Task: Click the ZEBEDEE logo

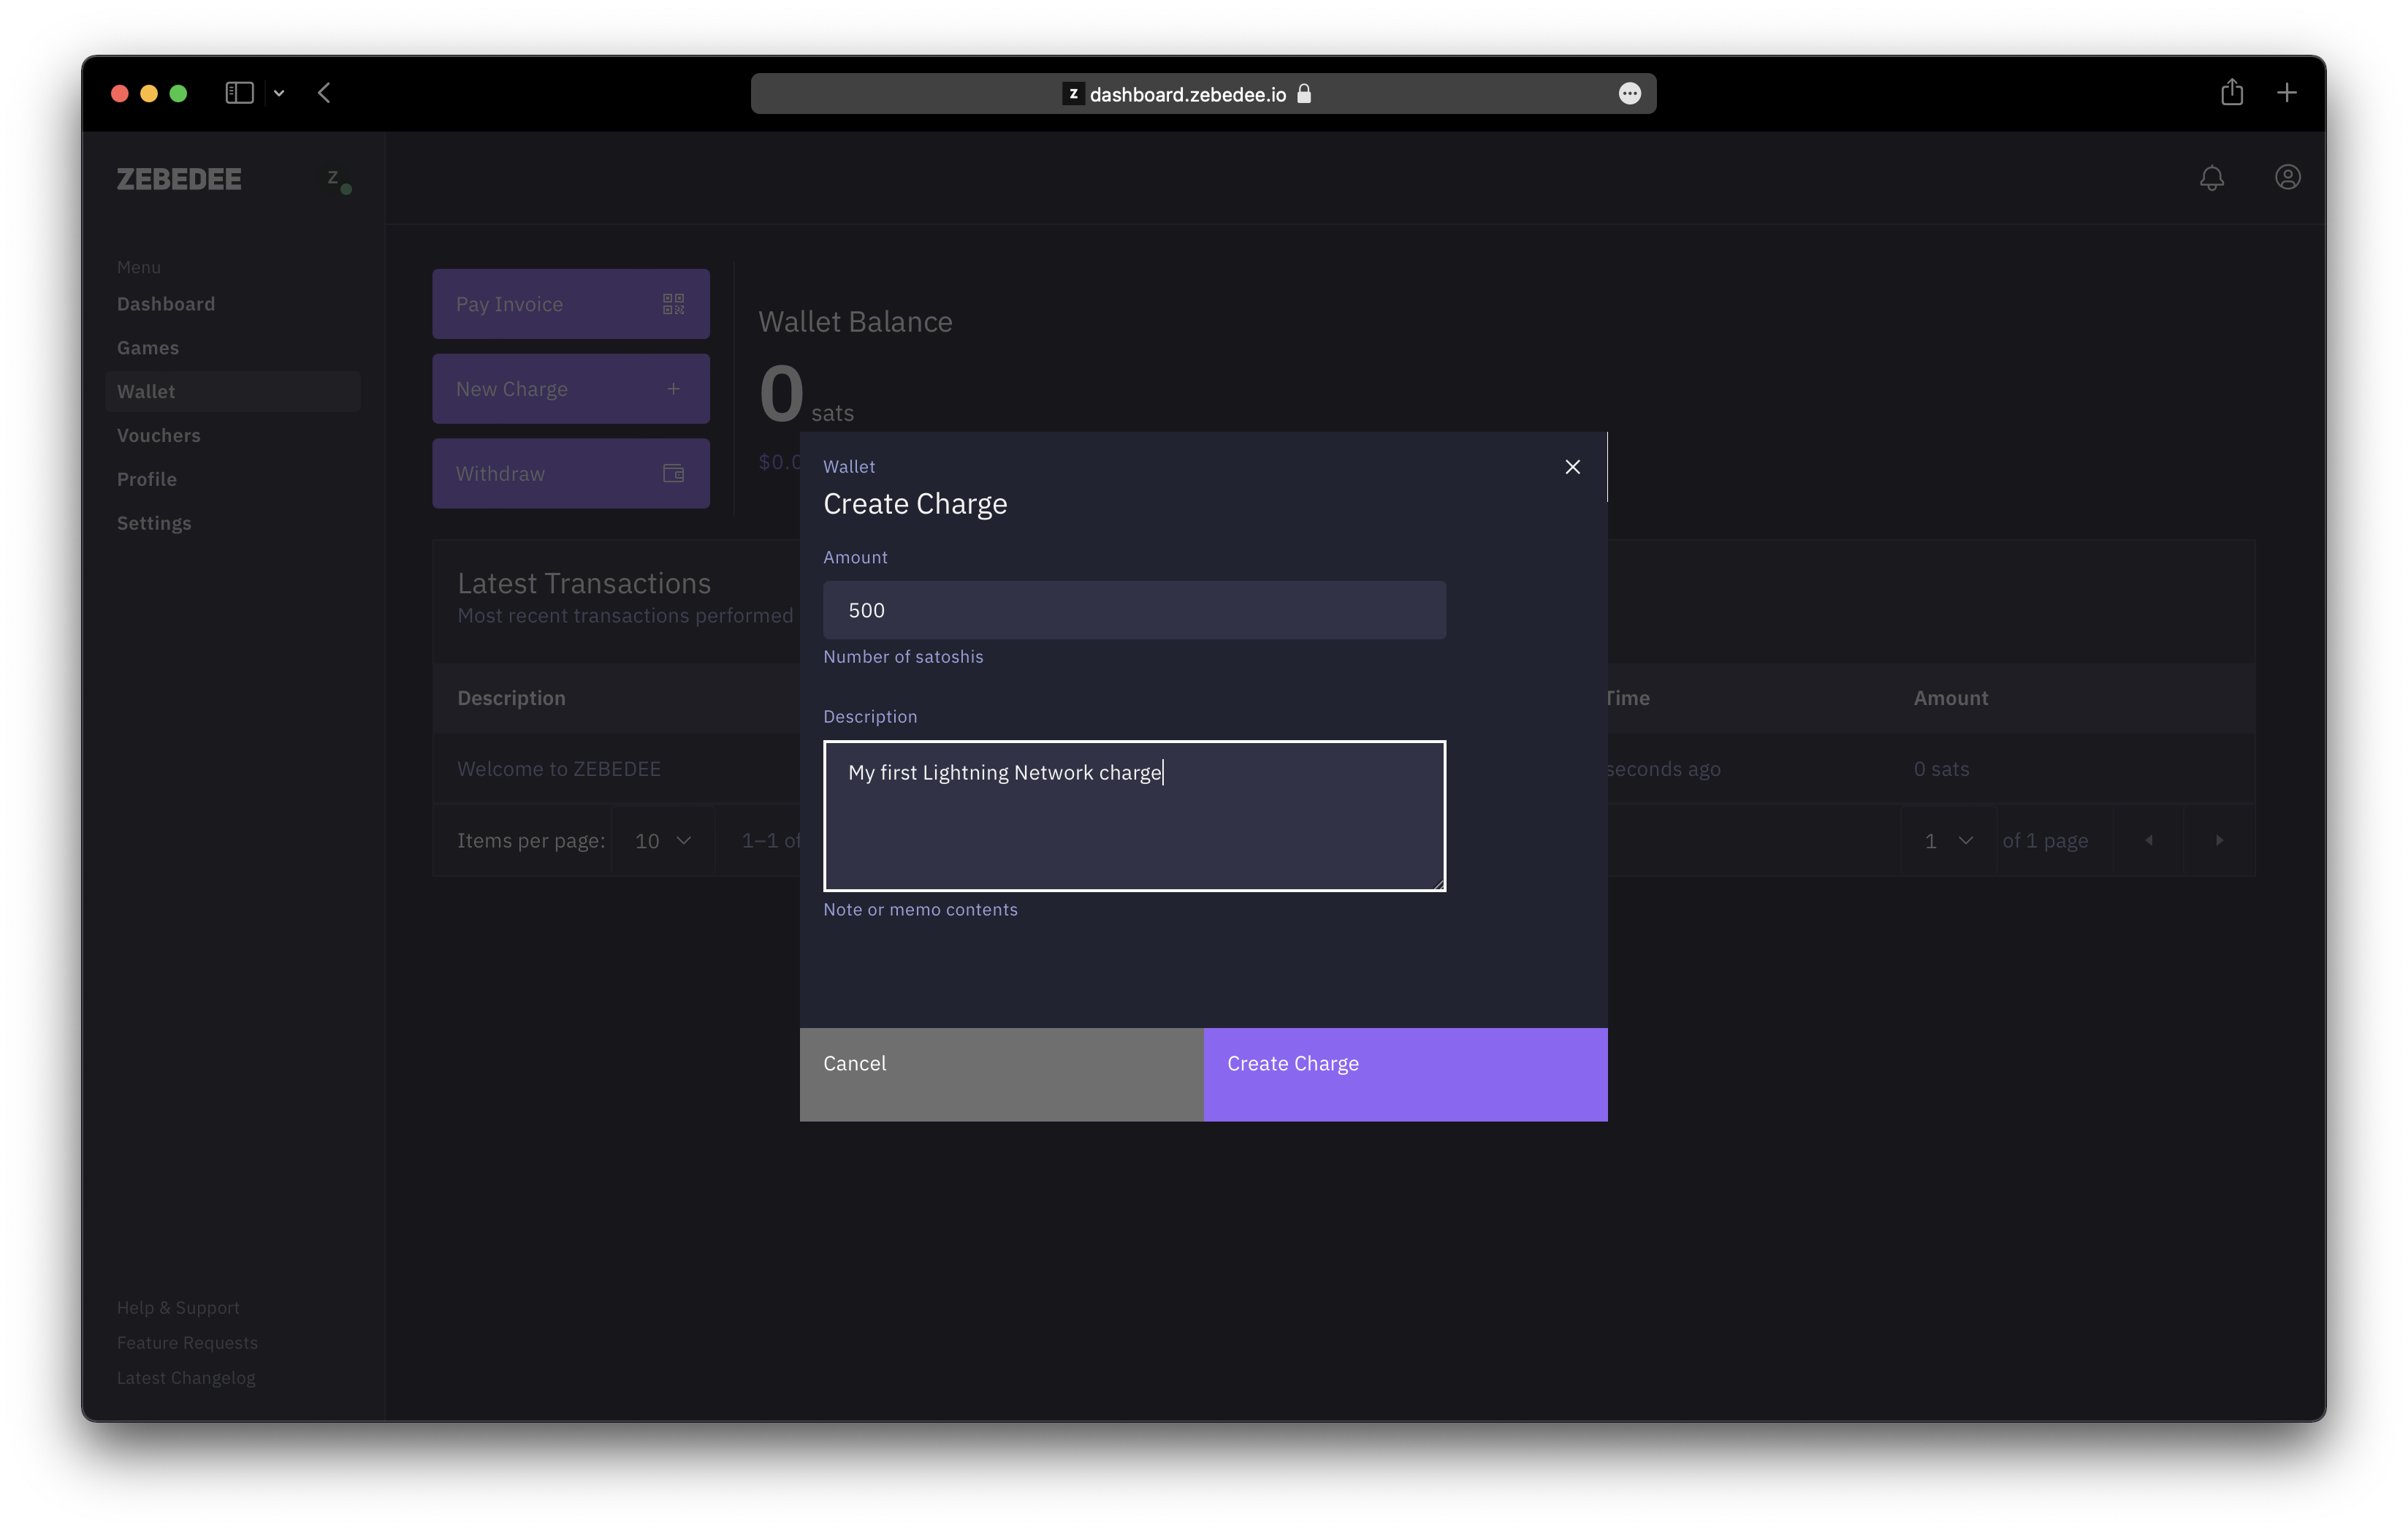Action: 179,179
